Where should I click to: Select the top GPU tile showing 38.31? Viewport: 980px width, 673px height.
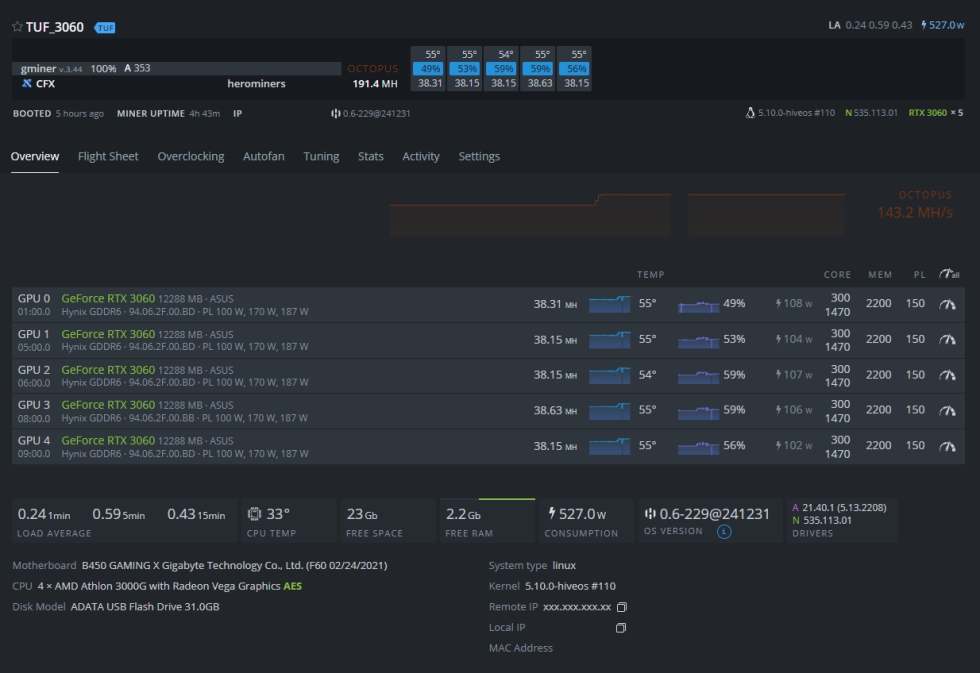tap(430, 69)
